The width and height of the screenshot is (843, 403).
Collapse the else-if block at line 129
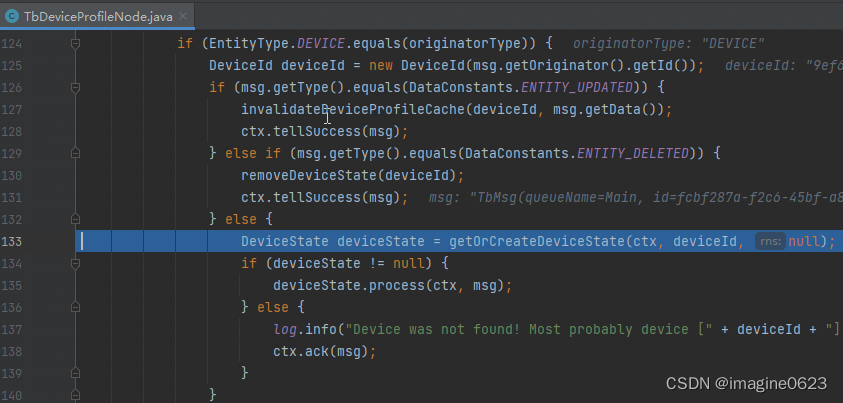point(75,154)
